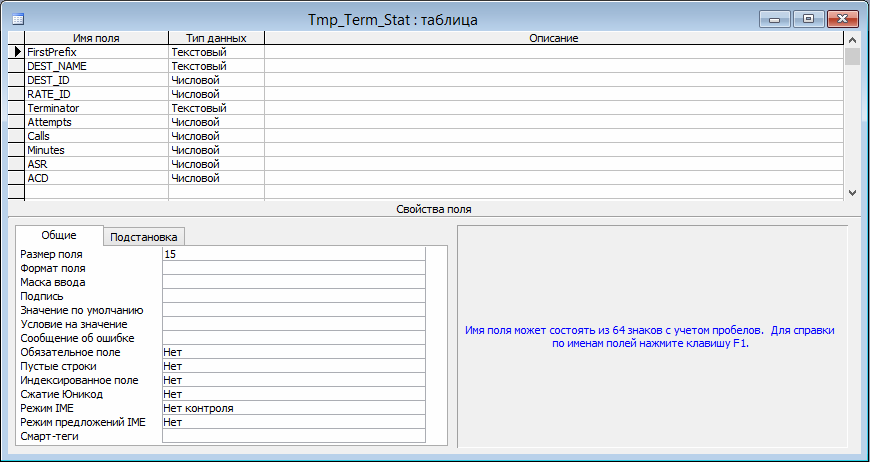The width and height of the screenshot is (870, 462).
Task: Click the Условие на значение input box
Action: coord(294,324)
